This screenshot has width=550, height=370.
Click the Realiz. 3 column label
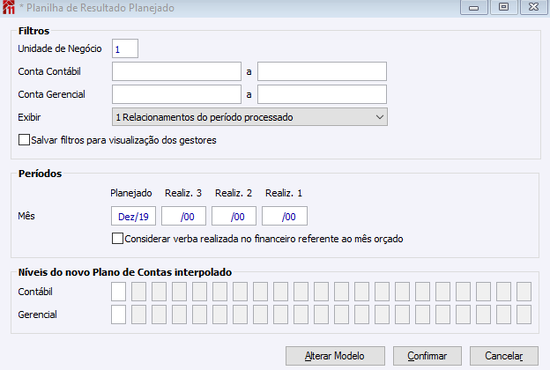point(183,193)
